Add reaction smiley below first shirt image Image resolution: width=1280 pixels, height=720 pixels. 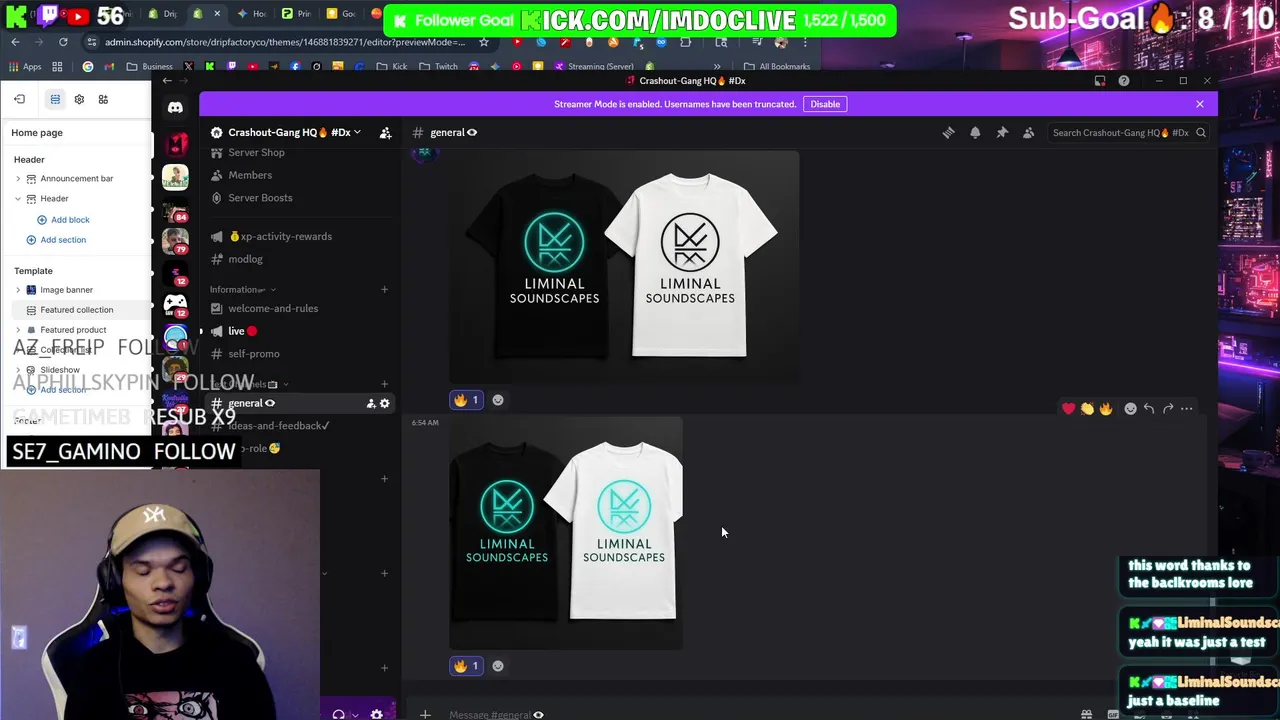pyautogui.click(x=498, y=400)
